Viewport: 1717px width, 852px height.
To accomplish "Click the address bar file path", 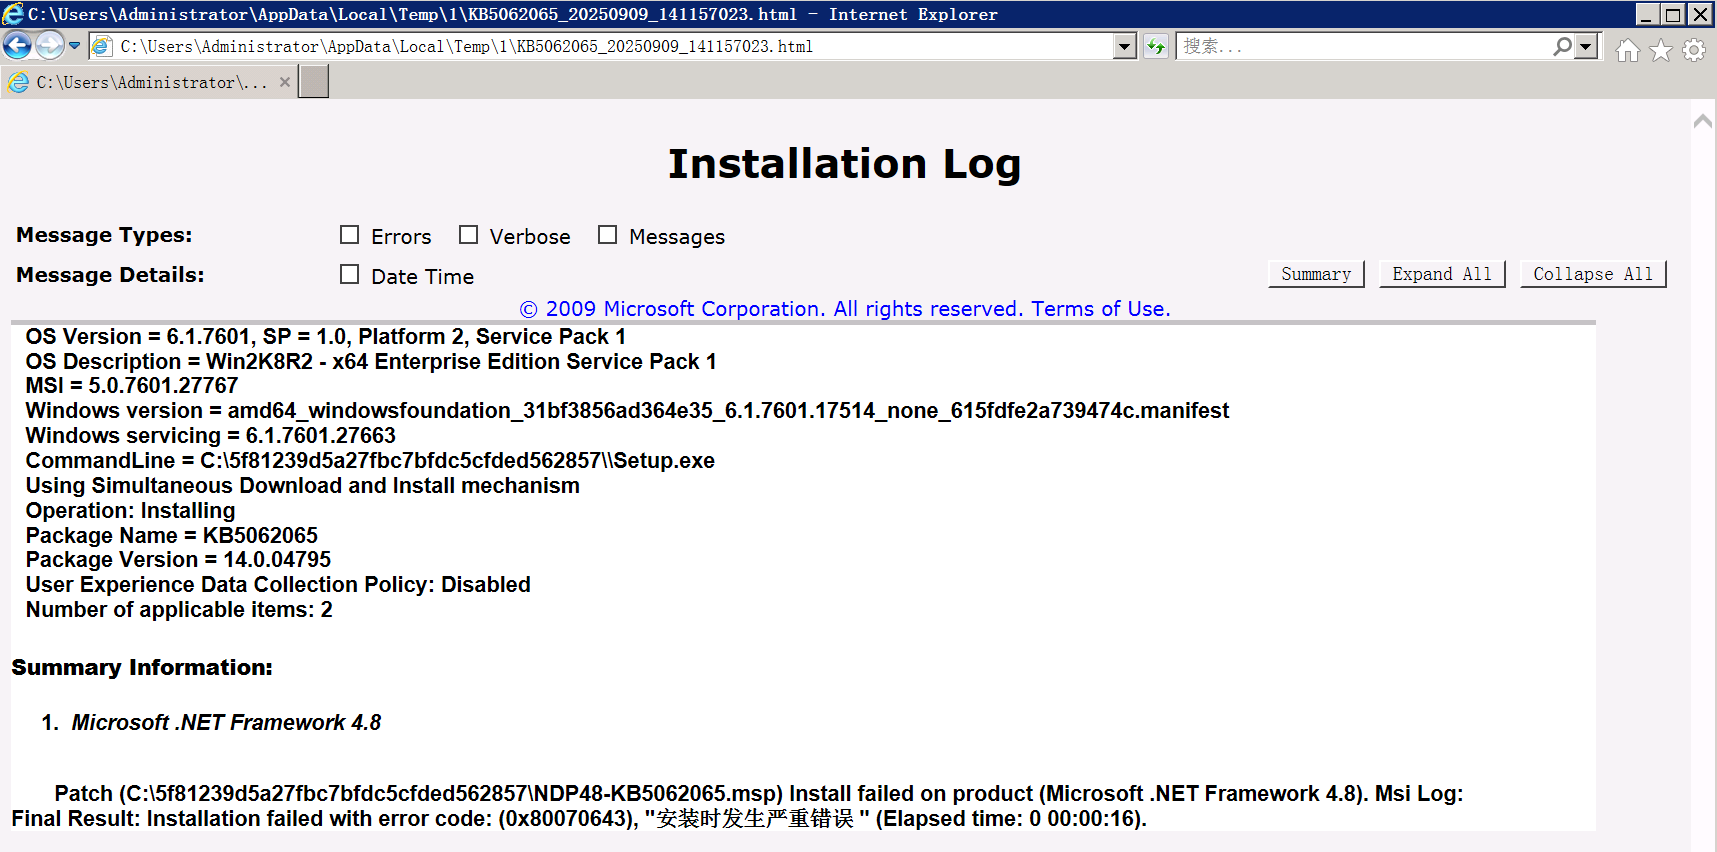I will tap(466, 46).
